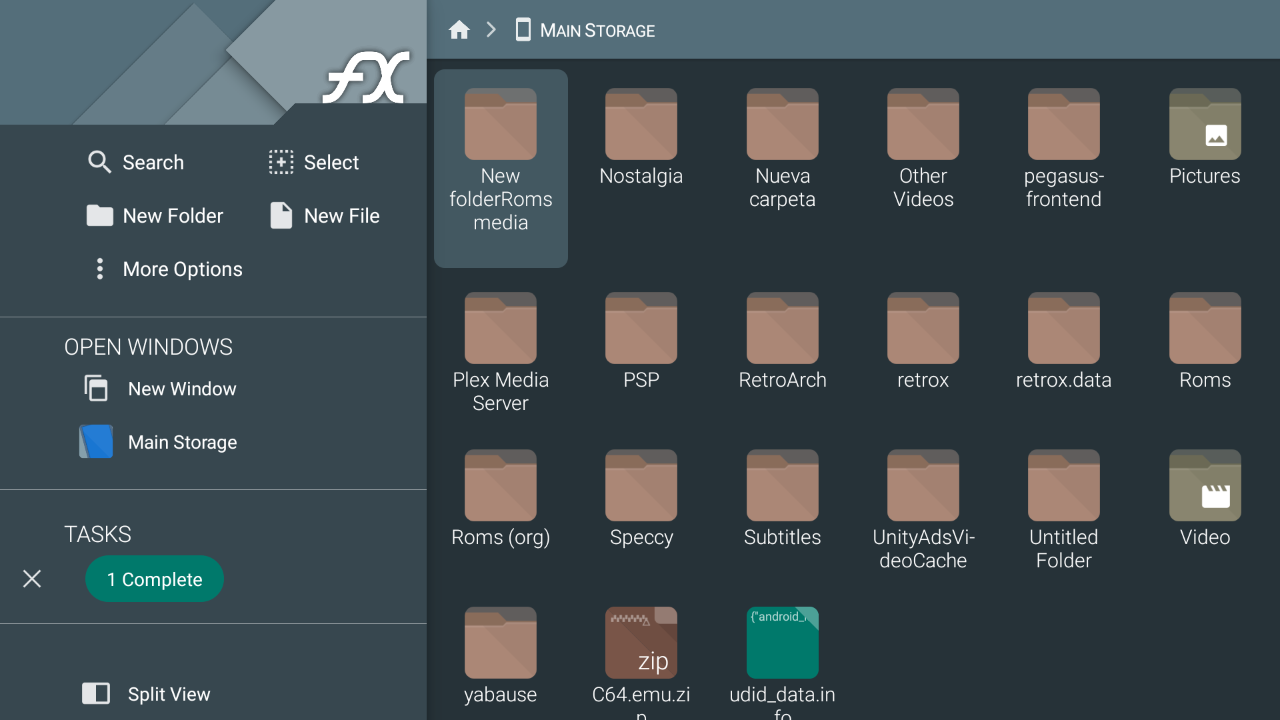This screenshot has height=720, width=1280.
Task: Click the breadcrumb chevron separator
Action: 491,30
